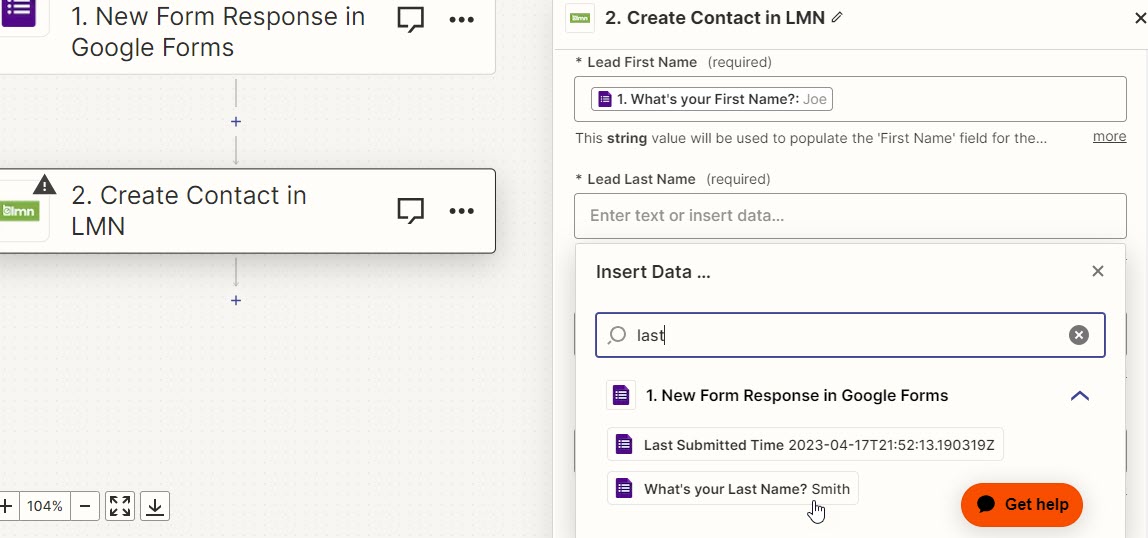The width and height of the screenshot is (1148, 538).
Task: Collapse New Form Response in Google Forms section
Action: [x=1080, y=396]
